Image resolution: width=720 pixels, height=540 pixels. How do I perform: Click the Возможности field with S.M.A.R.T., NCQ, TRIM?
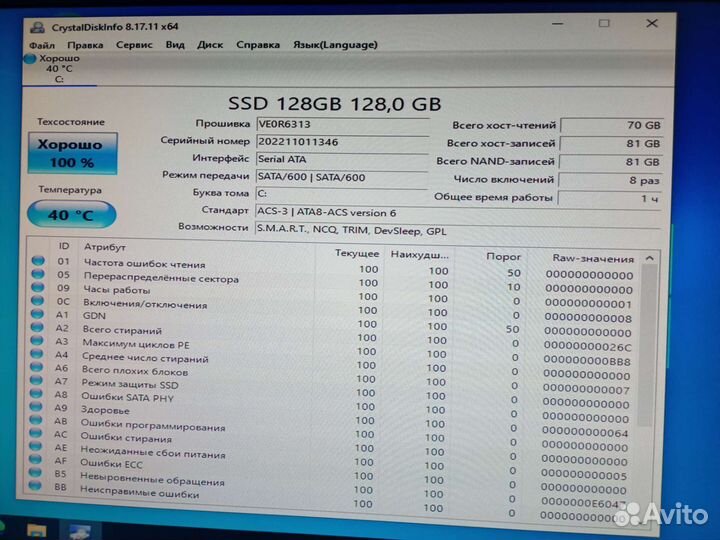click(x=457, y=231)
